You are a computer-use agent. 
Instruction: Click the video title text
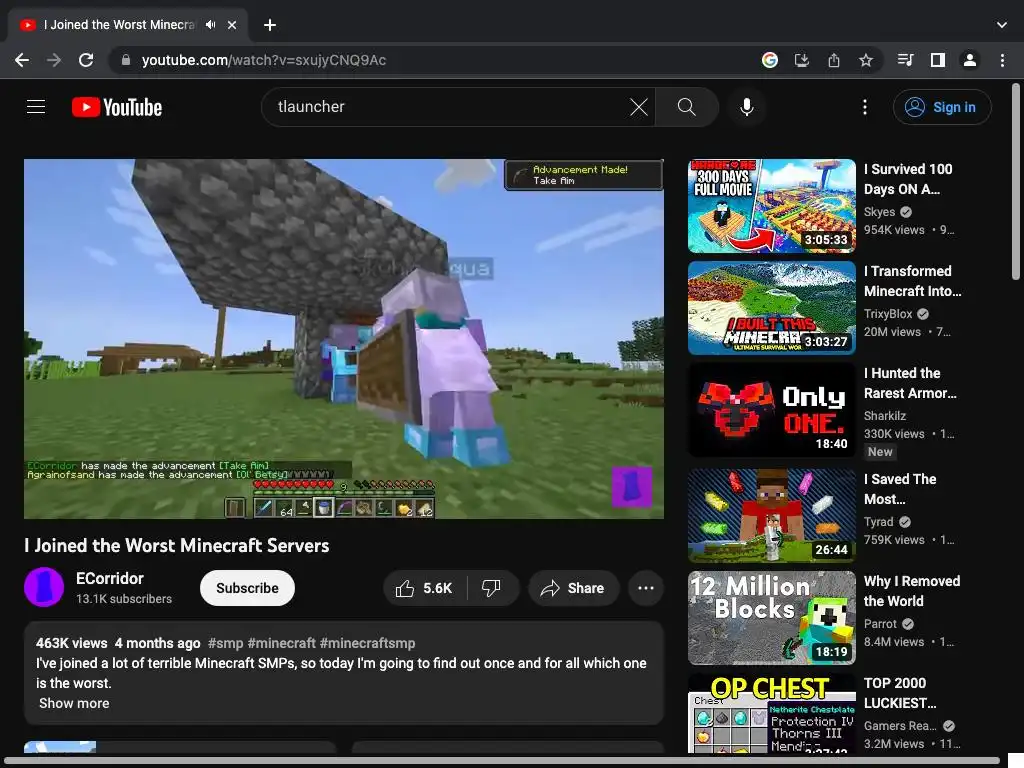tap(176, 545)
